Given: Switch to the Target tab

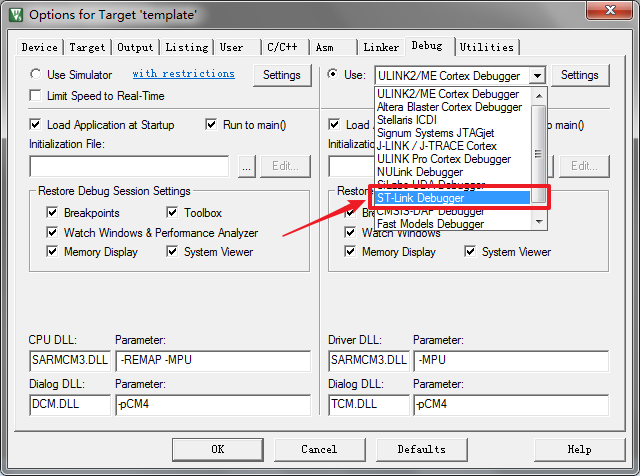Looking at the screenshot, I should tap(87, 47).
